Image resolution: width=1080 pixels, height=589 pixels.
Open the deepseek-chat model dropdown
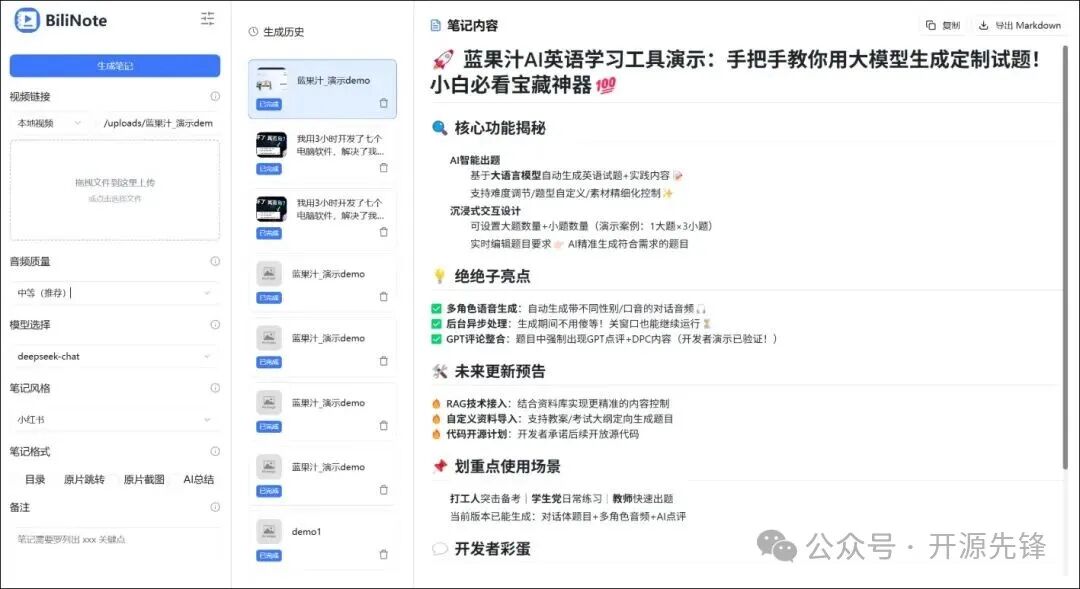[x=113, y=355]
